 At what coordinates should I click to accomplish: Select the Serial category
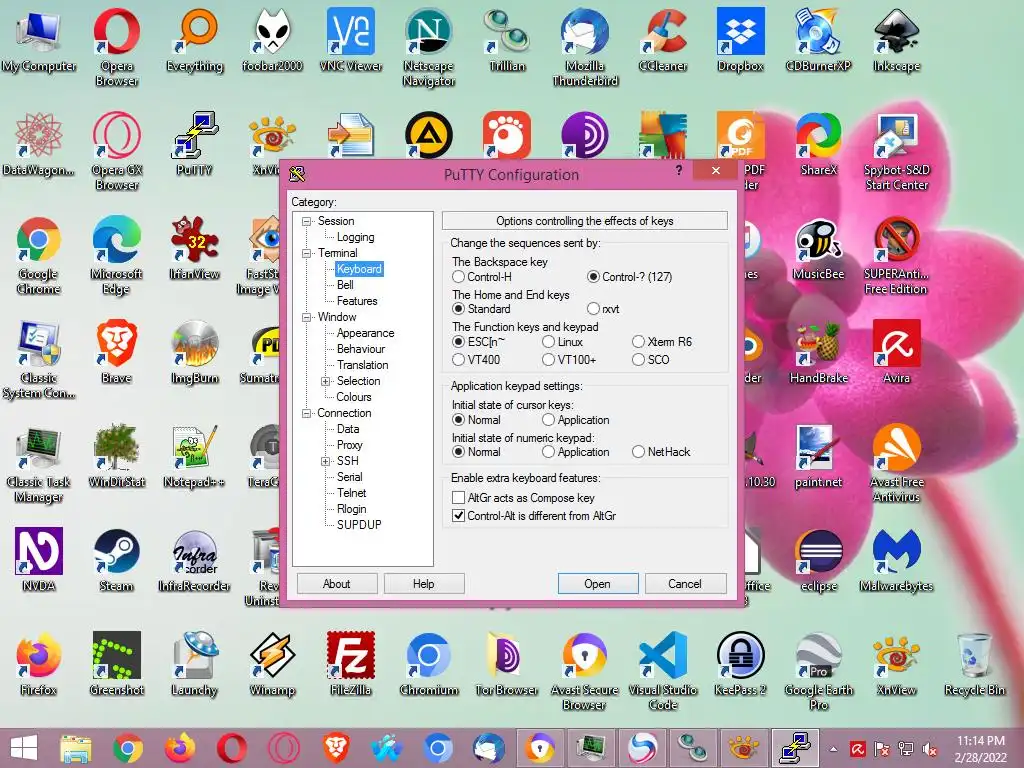349,477
